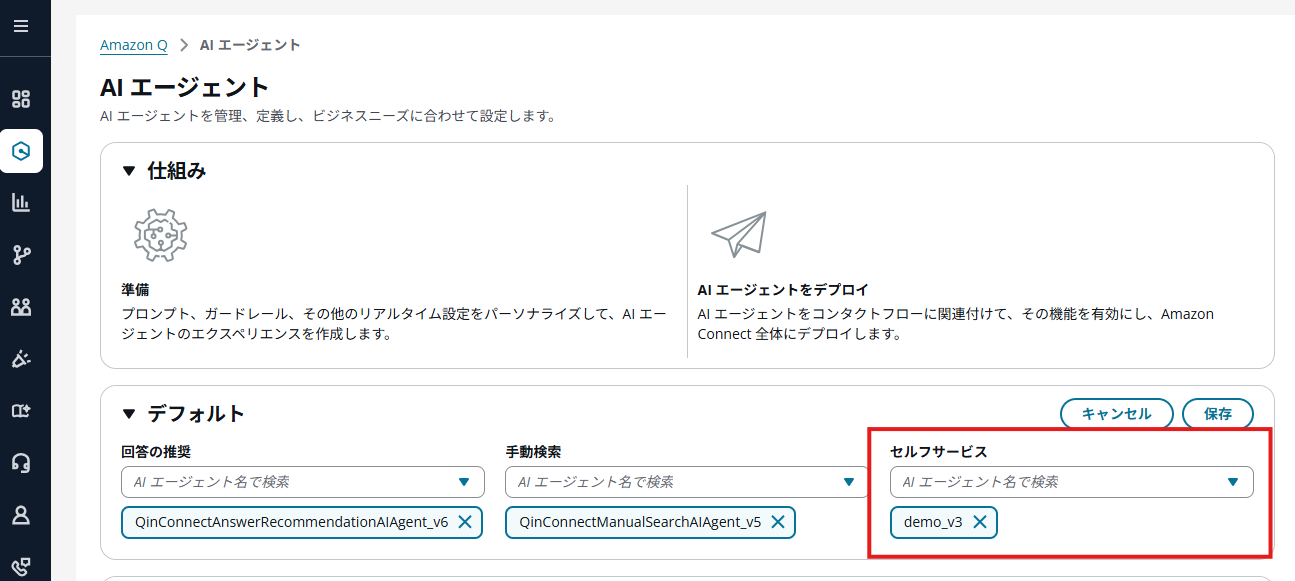
Task: Open the routing flow sidebar icon
Action: click(x=21, y=255)
